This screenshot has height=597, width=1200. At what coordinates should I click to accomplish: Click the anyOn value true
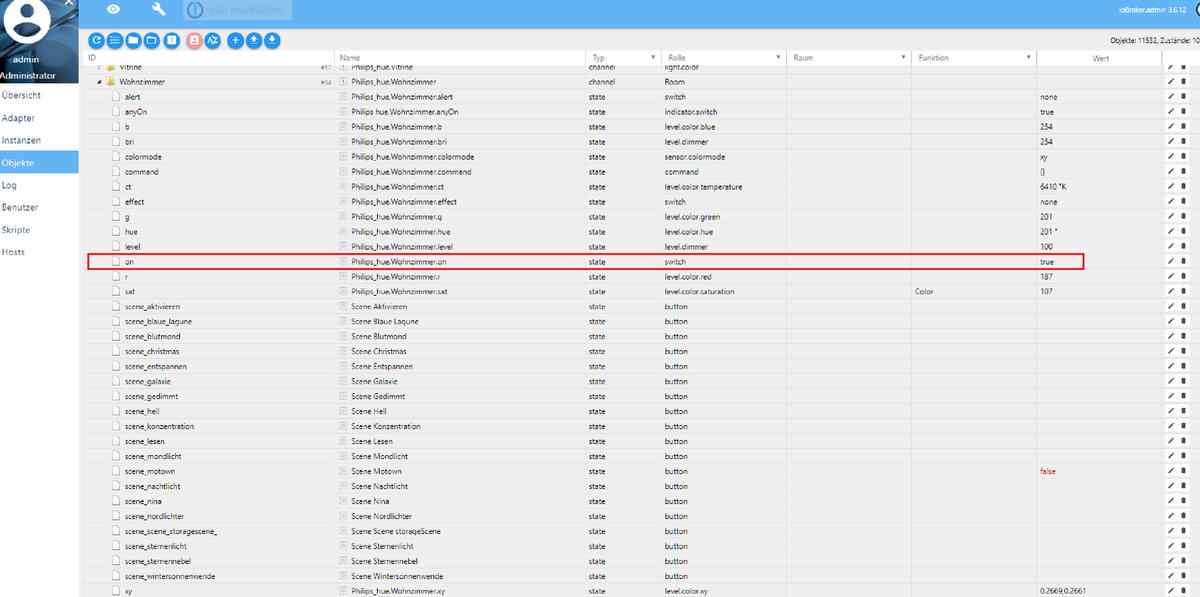point(1047,112)
